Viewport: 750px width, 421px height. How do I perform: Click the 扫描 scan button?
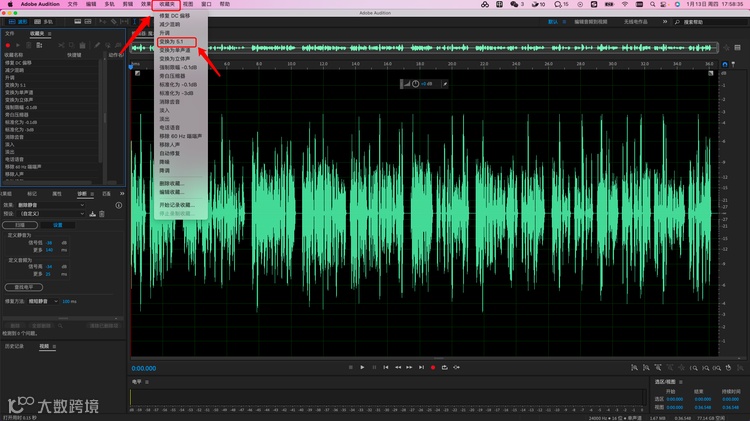tap(19, 224)
